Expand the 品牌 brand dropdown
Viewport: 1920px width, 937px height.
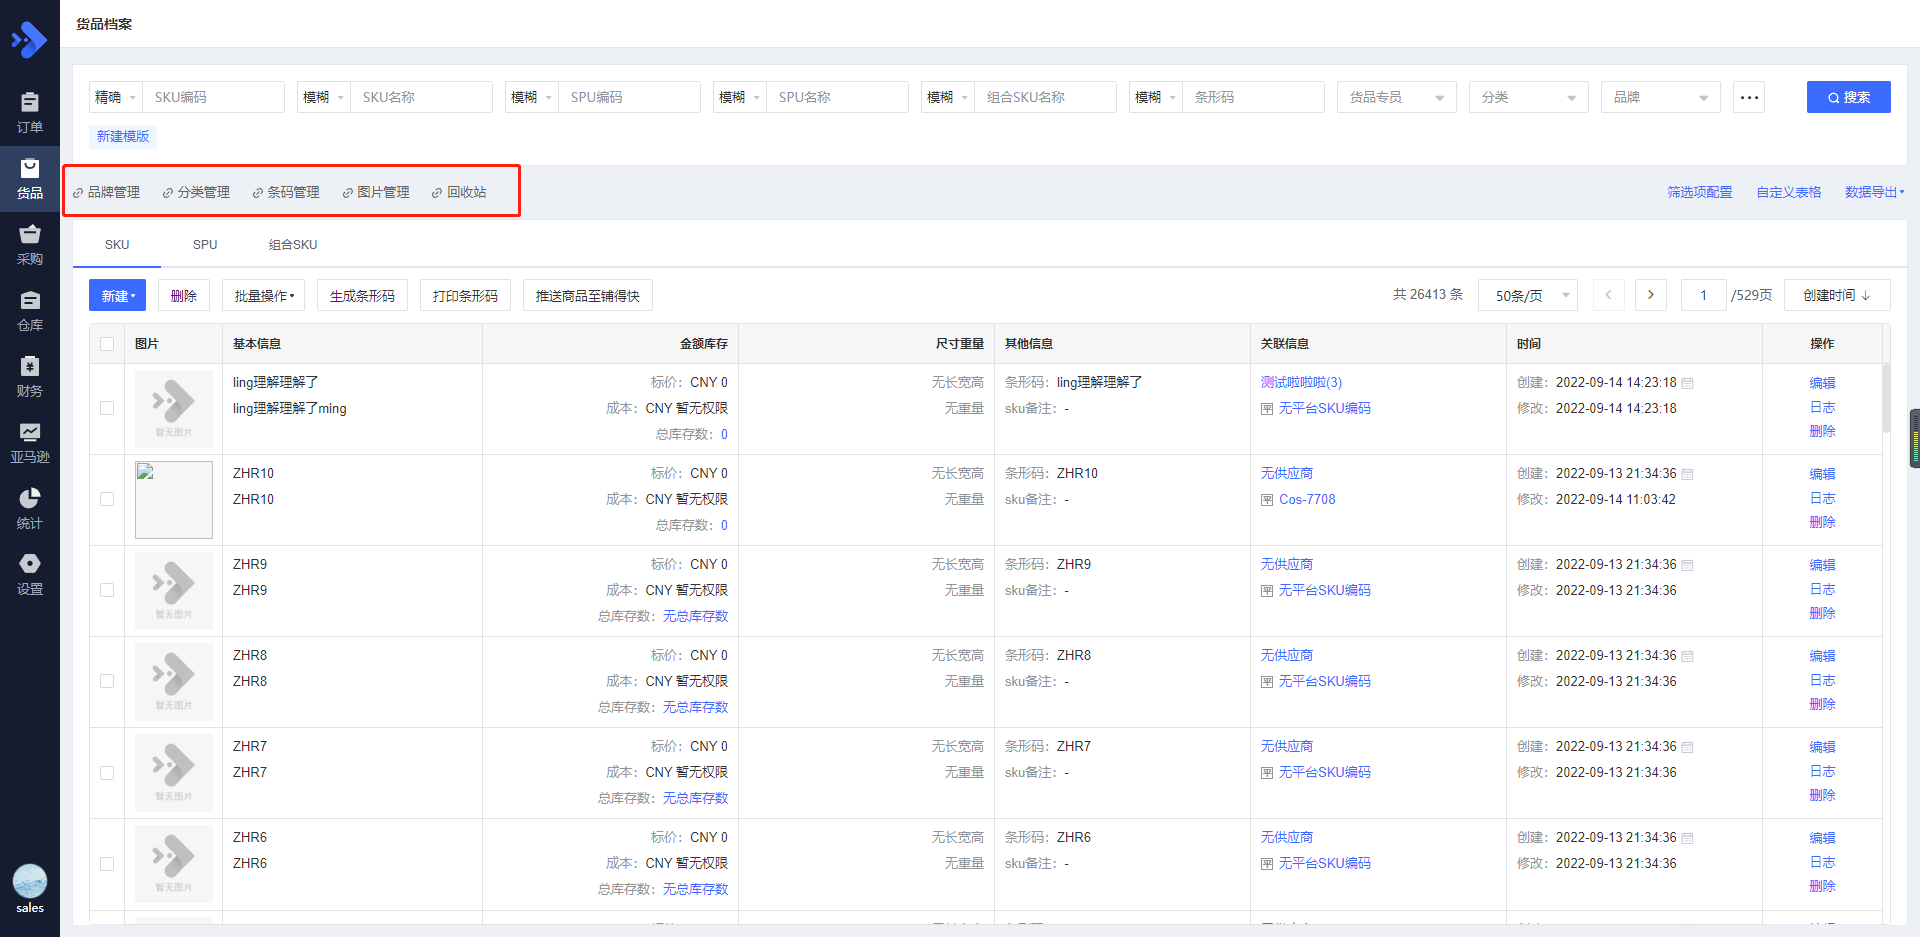1661,97
